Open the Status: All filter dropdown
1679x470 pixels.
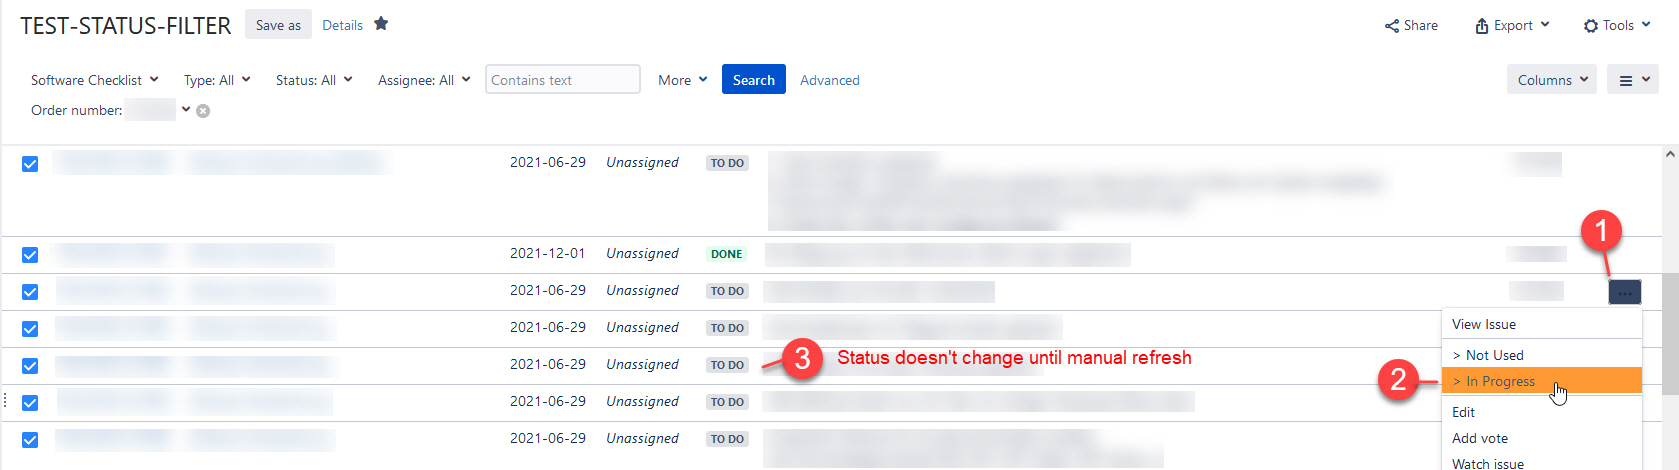point(313,80)
